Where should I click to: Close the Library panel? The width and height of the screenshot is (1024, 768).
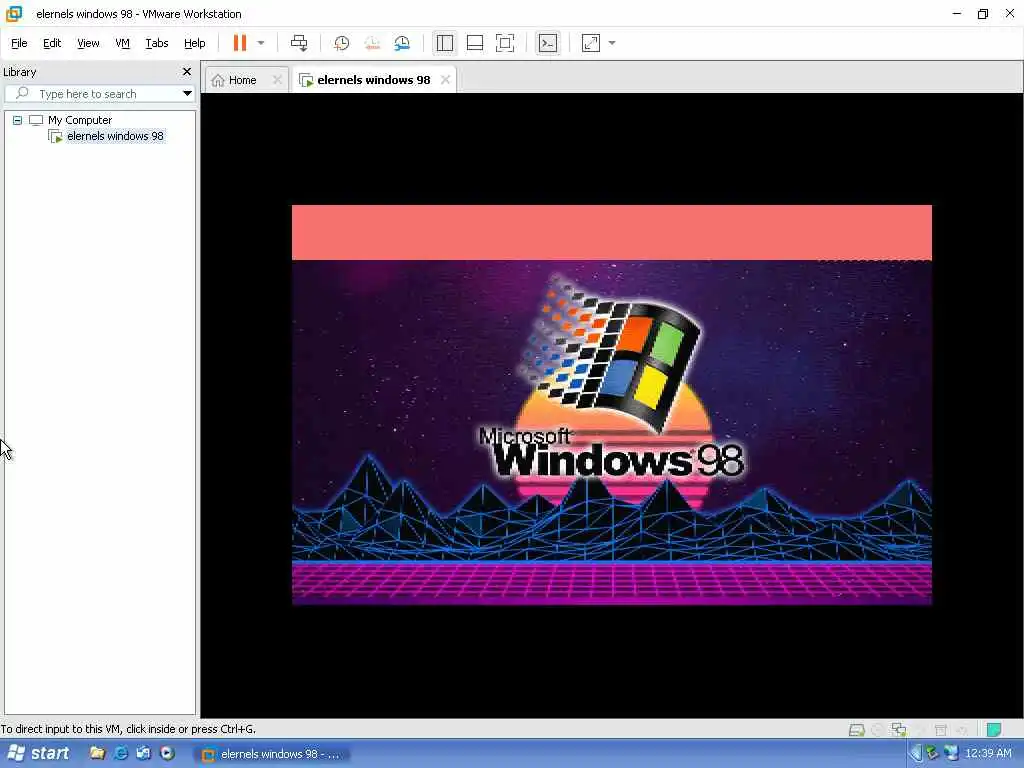[x=187, y=72]
